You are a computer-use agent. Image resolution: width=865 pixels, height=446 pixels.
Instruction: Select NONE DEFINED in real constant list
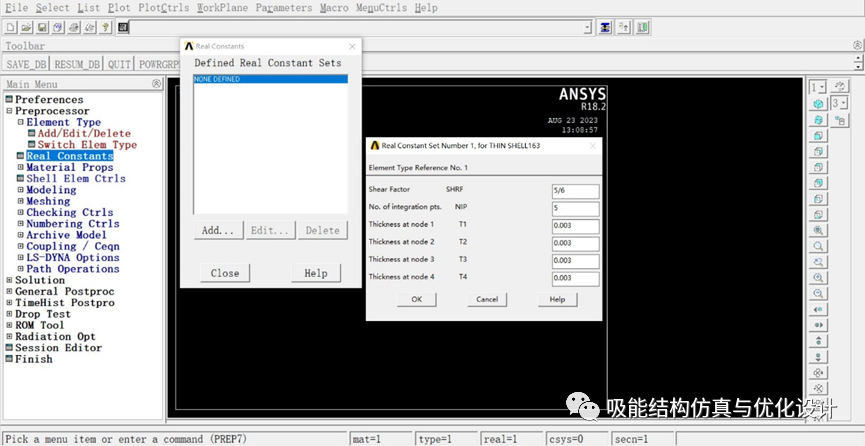tap(270, 79)
